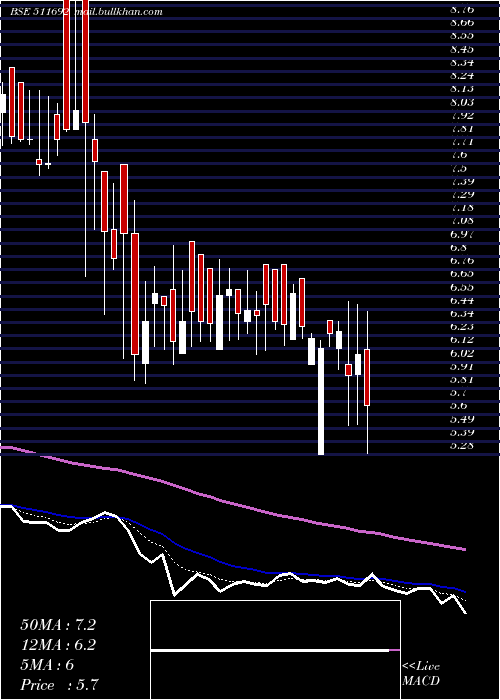The image size is (500, 700).
Task: Click the 7.81 price label
Action: point(462,129)
